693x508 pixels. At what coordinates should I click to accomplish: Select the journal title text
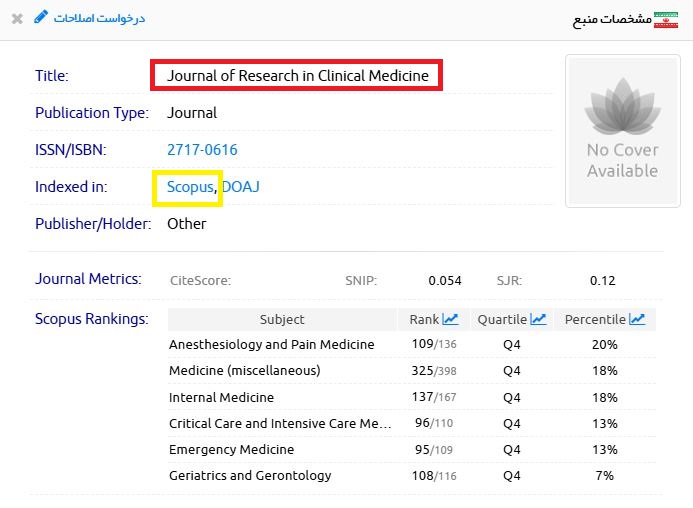click(297, 75)
